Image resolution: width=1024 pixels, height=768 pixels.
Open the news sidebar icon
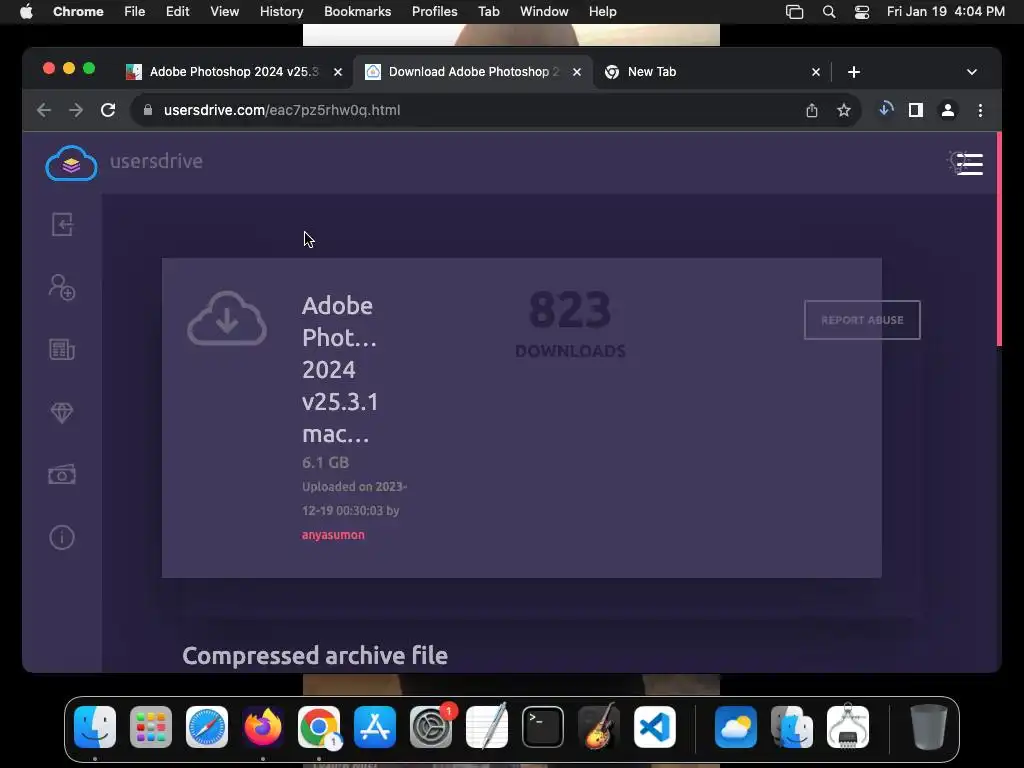click(x=62, y=349)
